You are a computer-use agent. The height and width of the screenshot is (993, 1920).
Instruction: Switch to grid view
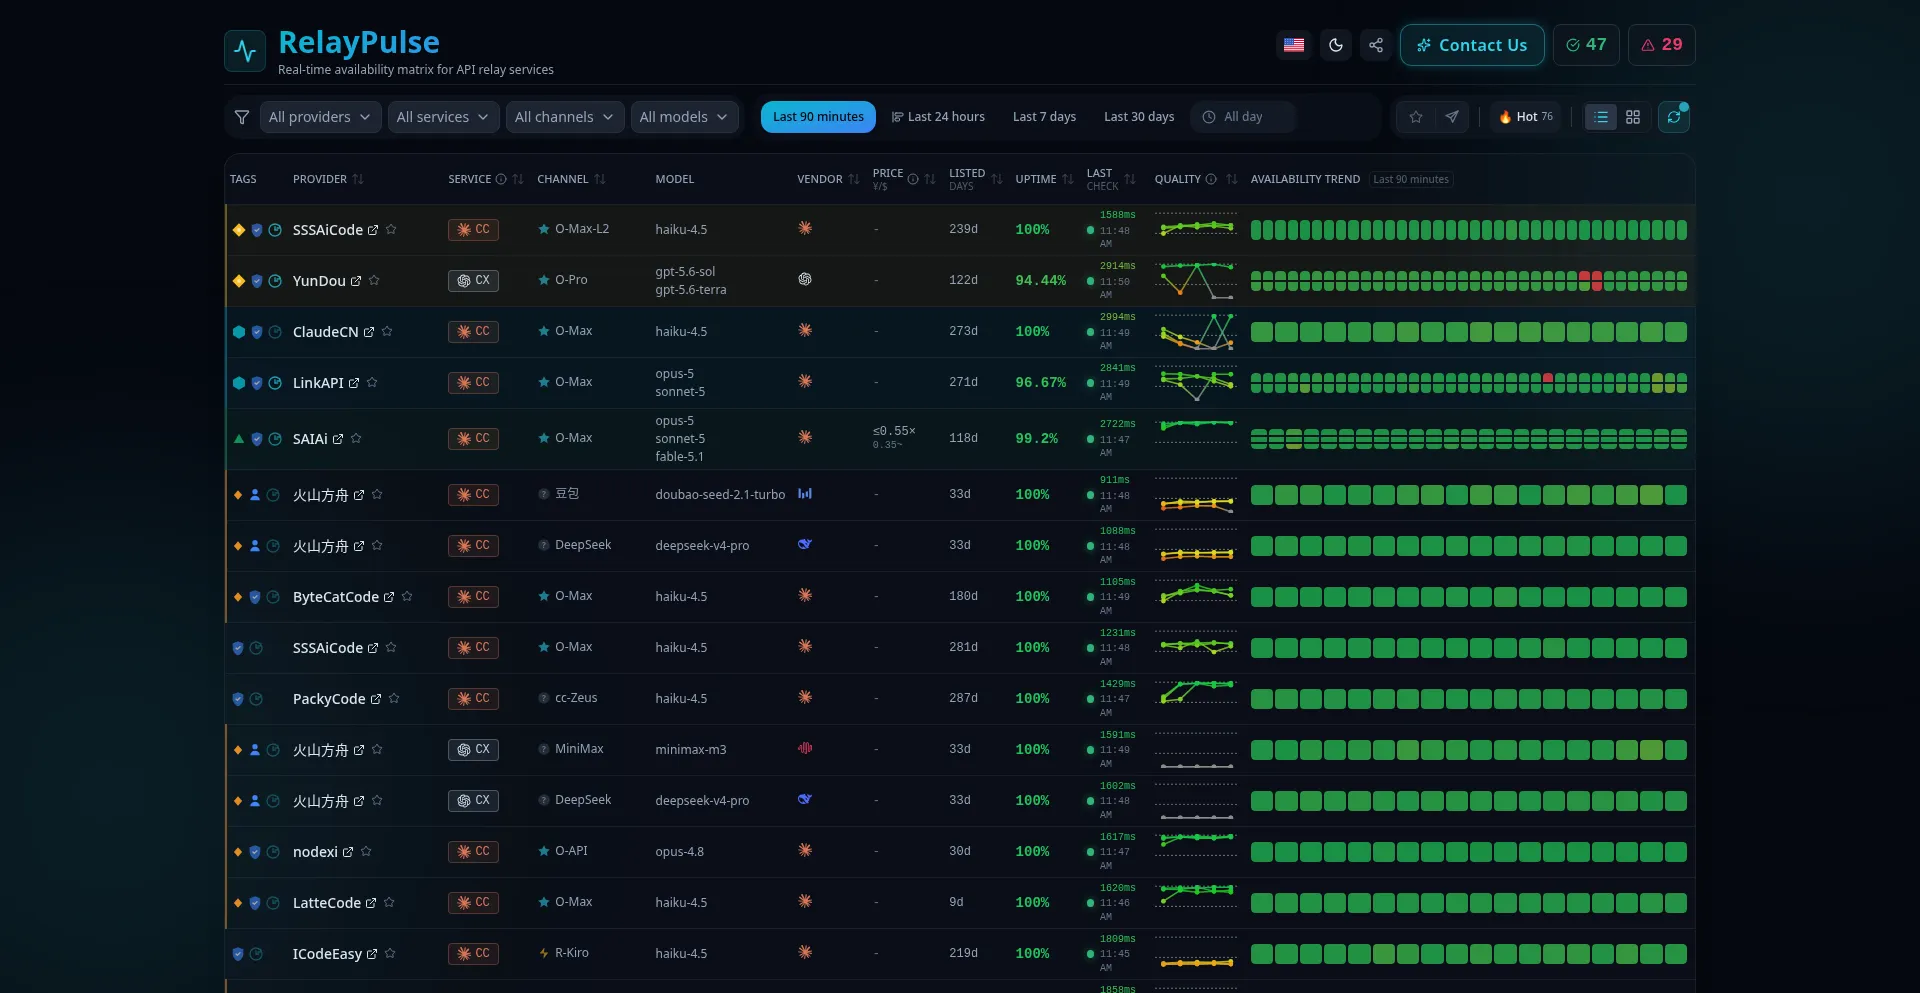coord(1633,117)
